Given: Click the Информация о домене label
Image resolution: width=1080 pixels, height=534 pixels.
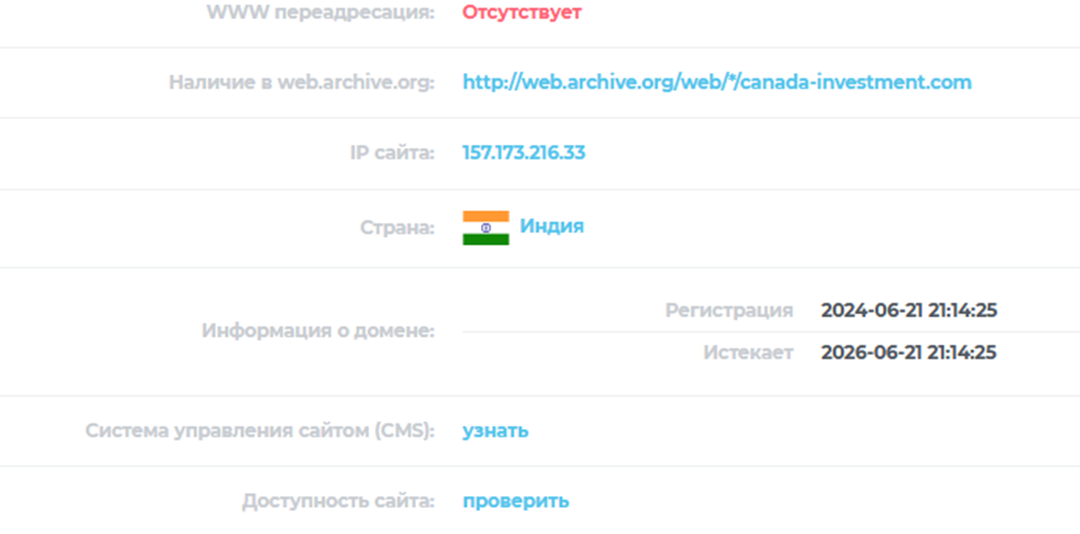Looking at the screenshot, I should pos(318,331).
